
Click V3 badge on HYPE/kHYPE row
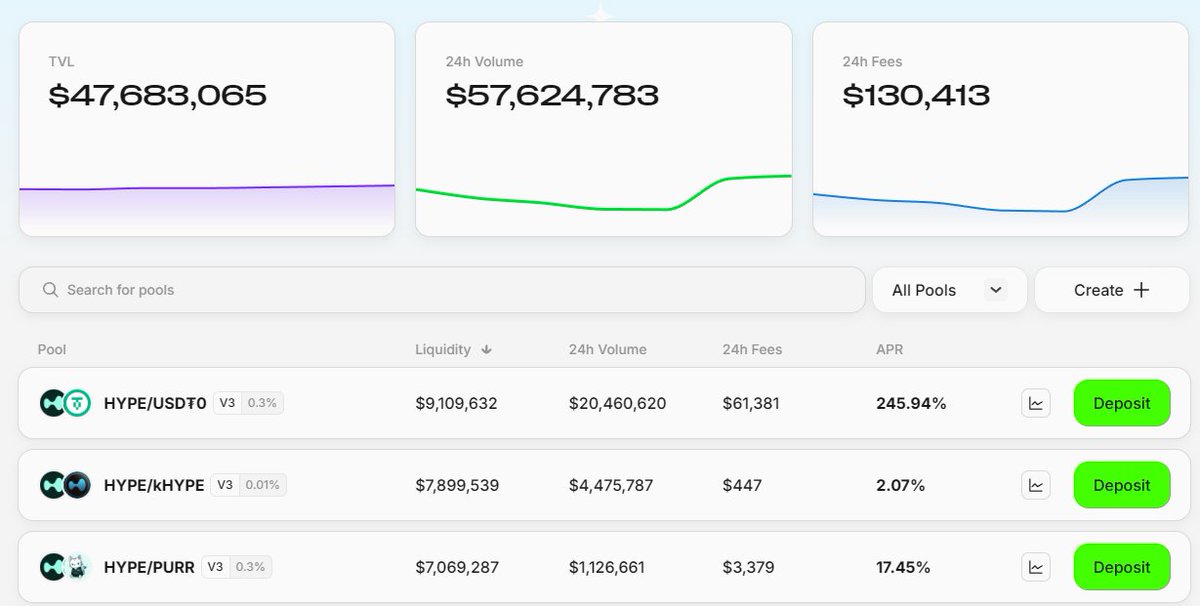click(x=226, y=485)
